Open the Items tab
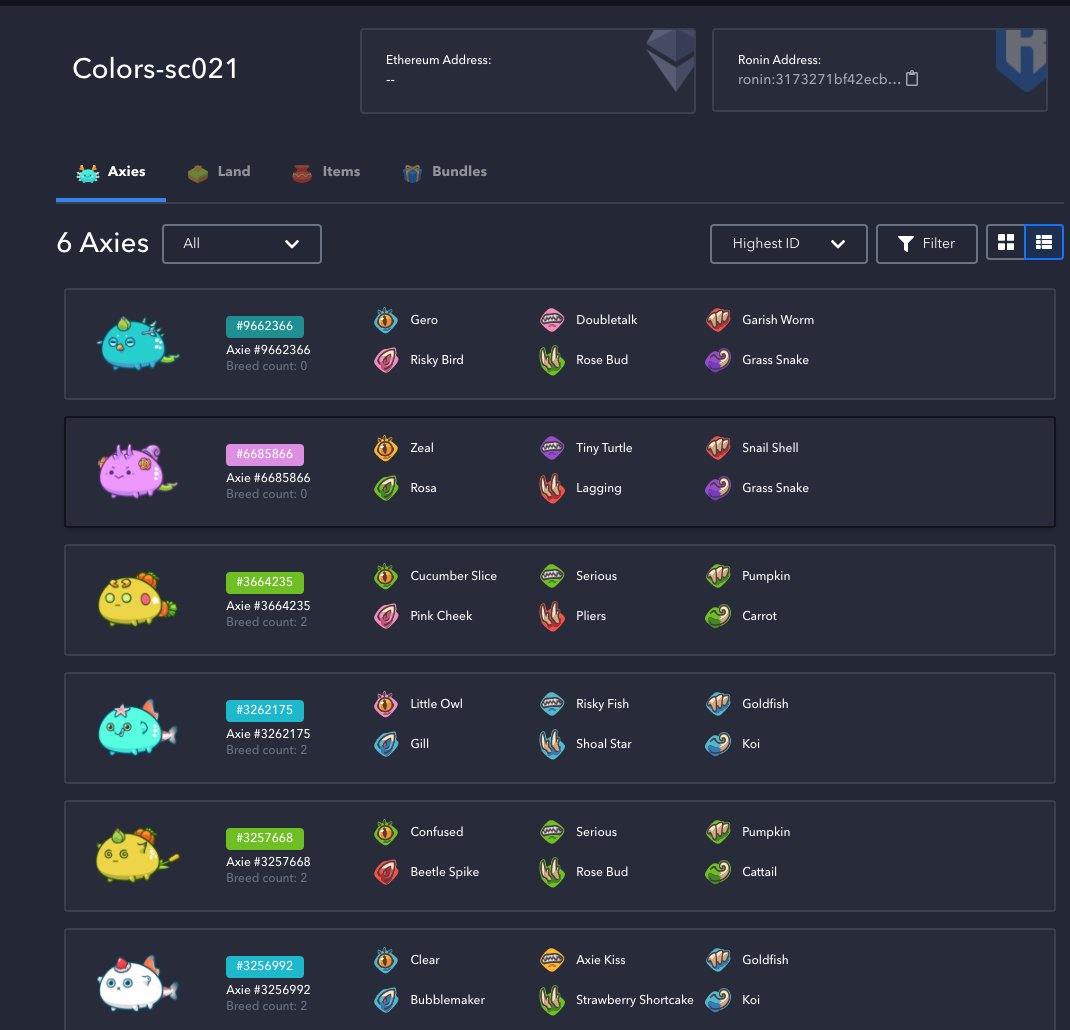The image size is (1070, 1030). point(326,172)
